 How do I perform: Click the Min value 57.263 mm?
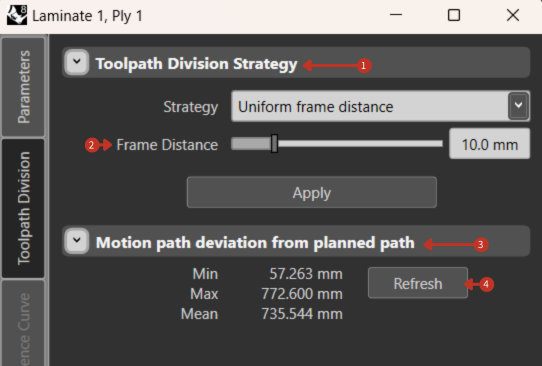pyautogui.click(x=306, y=274)
